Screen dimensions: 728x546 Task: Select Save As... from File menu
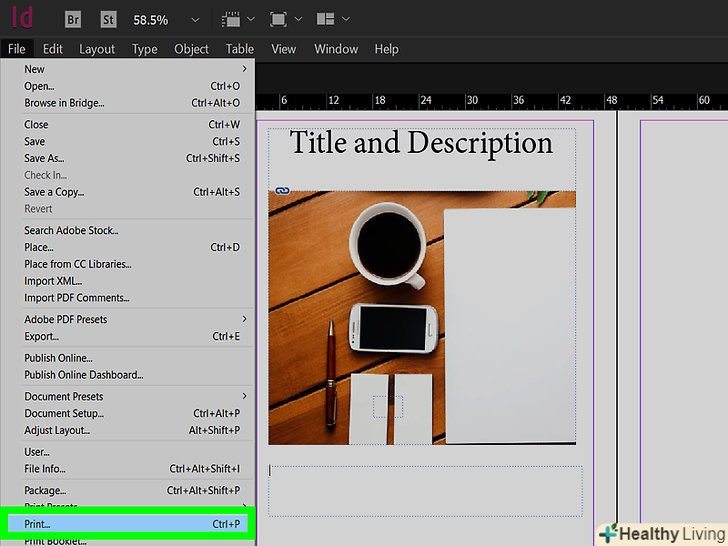point(44,158)
